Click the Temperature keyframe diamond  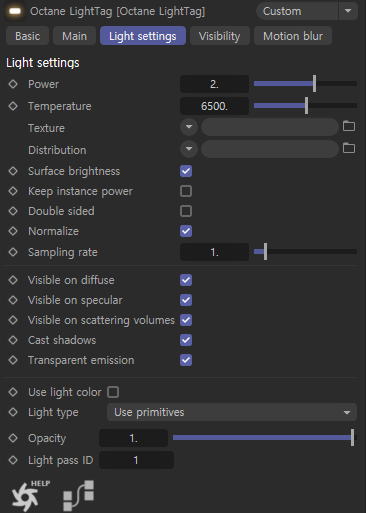click(x=13, y=106)
